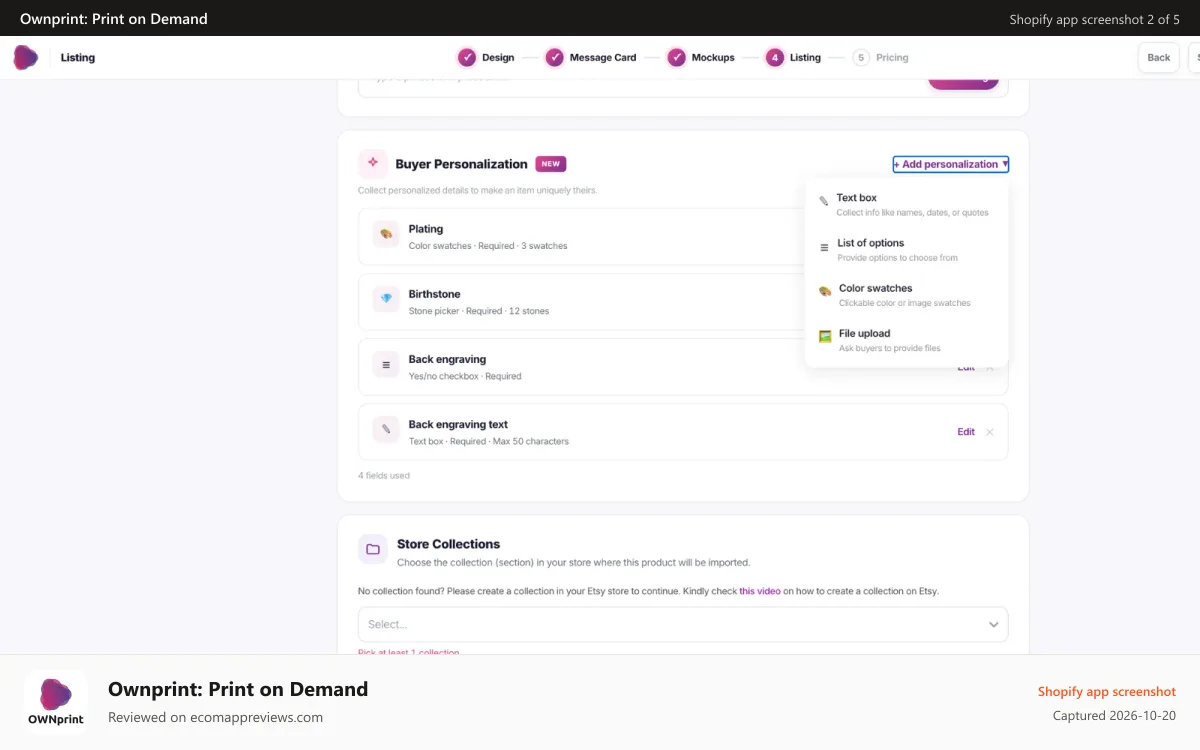This screenshot has width=1200, height=750.
Task: Remove the Back engraving text field
Action: pos(990,432)
